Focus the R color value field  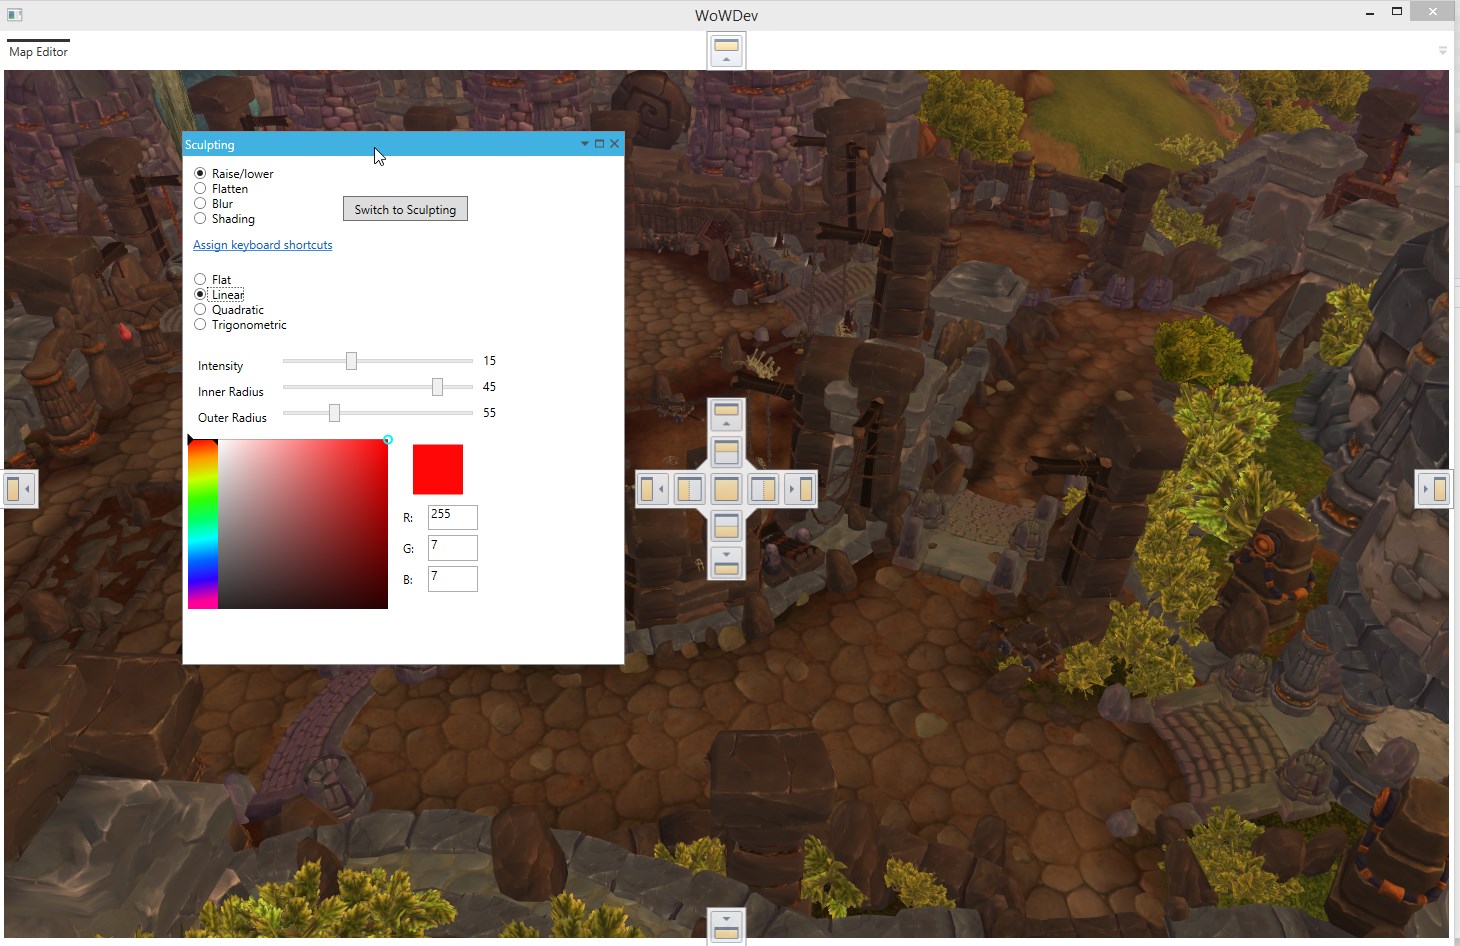pos(453,517)
